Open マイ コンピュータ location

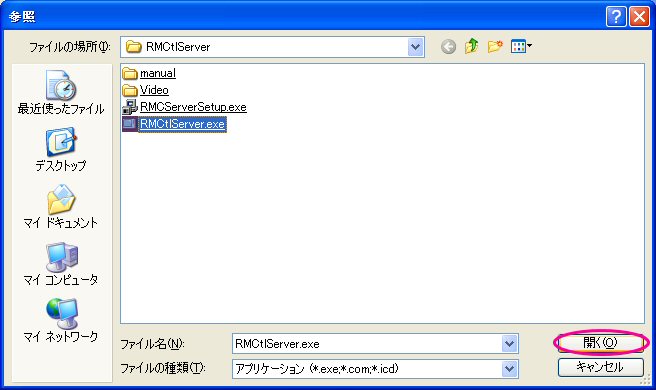(x=61, y=264)
